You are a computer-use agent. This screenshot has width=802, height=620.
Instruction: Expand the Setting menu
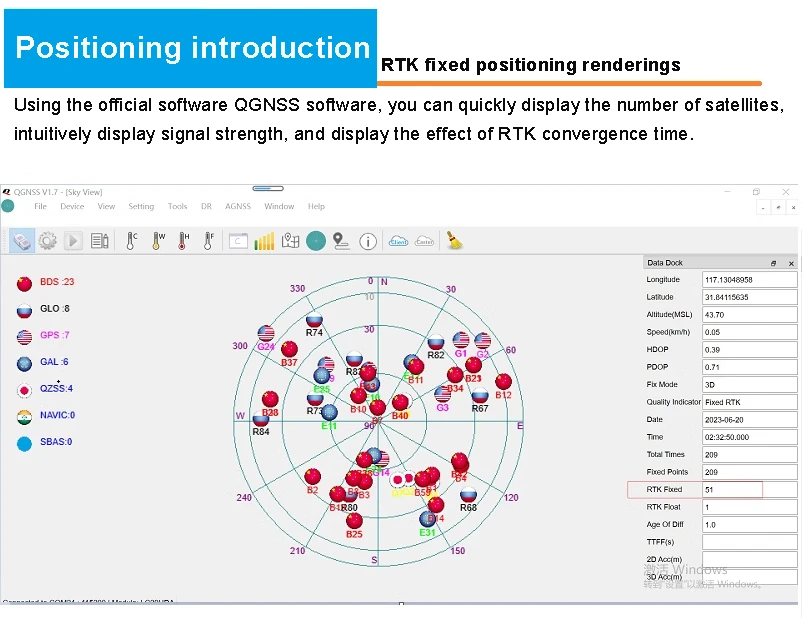[141, 207]
